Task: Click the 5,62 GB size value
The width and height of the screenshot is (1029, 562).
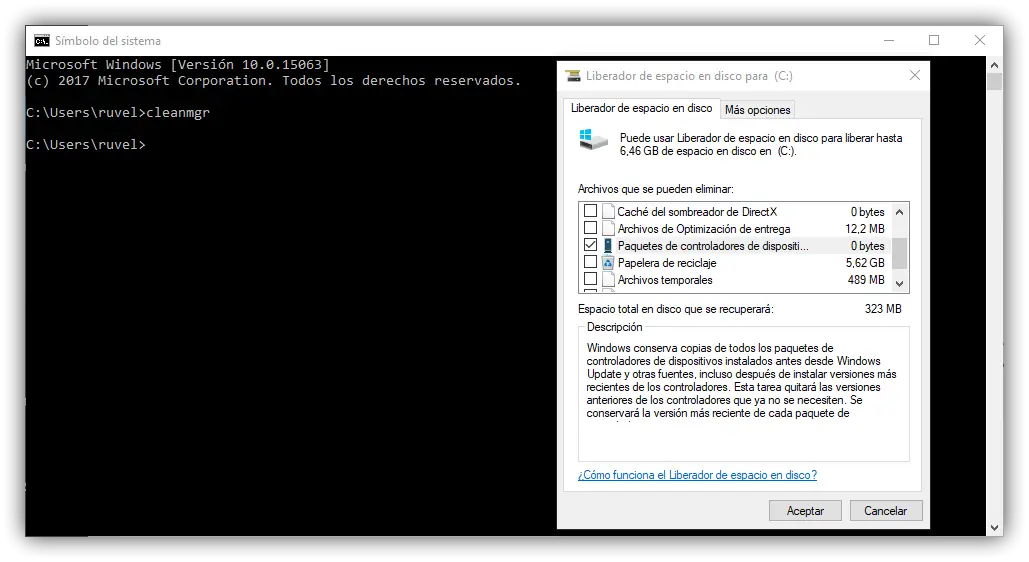Action: click(x=865, y=263)
